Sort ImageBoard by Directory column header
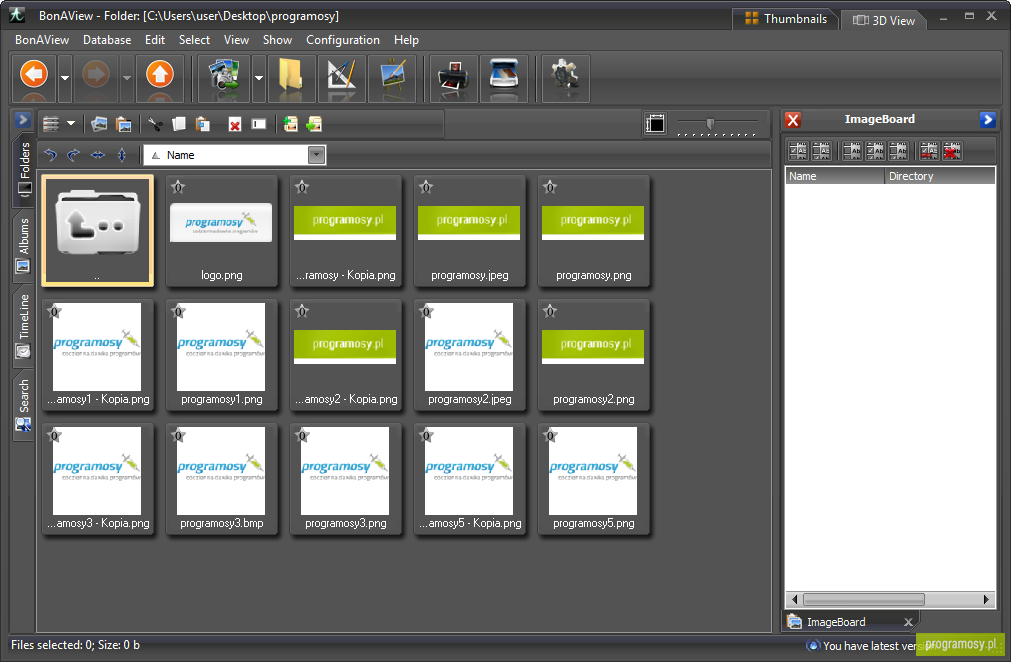 [939, 176]
